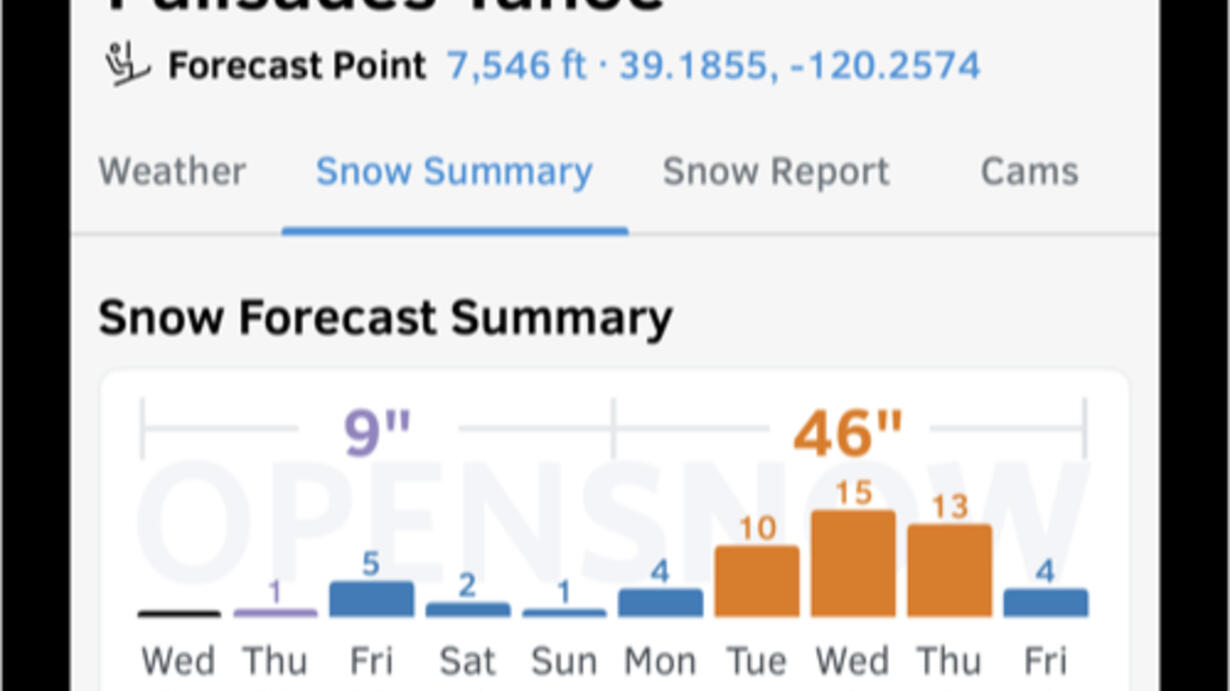The image size is (1230, 691).
Task: Tap the orange Thursday 13 inch bar
Action: click(949, 570)
